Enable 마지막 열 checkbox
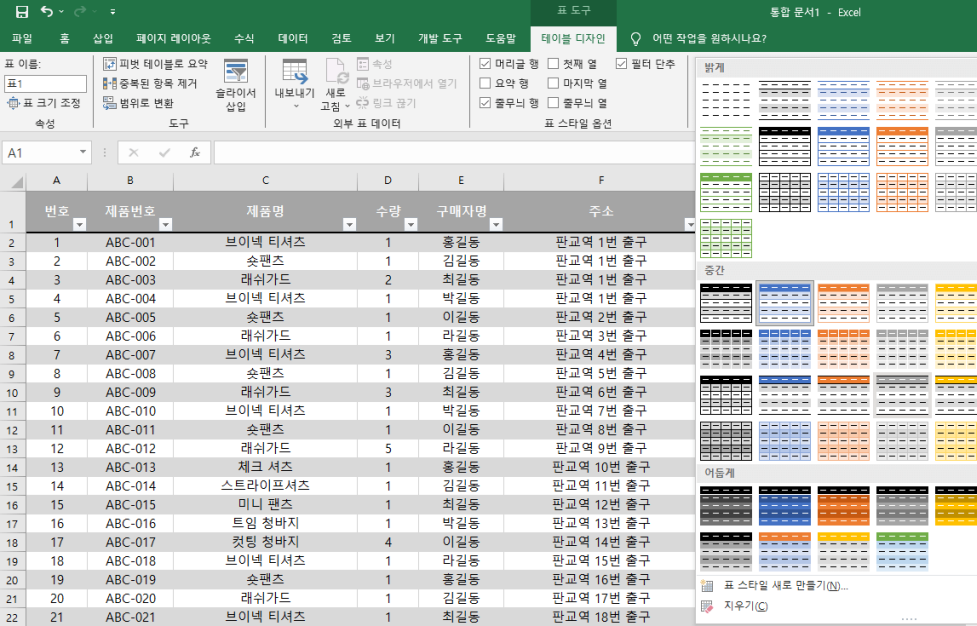Screen dimensions: 977x626 [553, 83]
